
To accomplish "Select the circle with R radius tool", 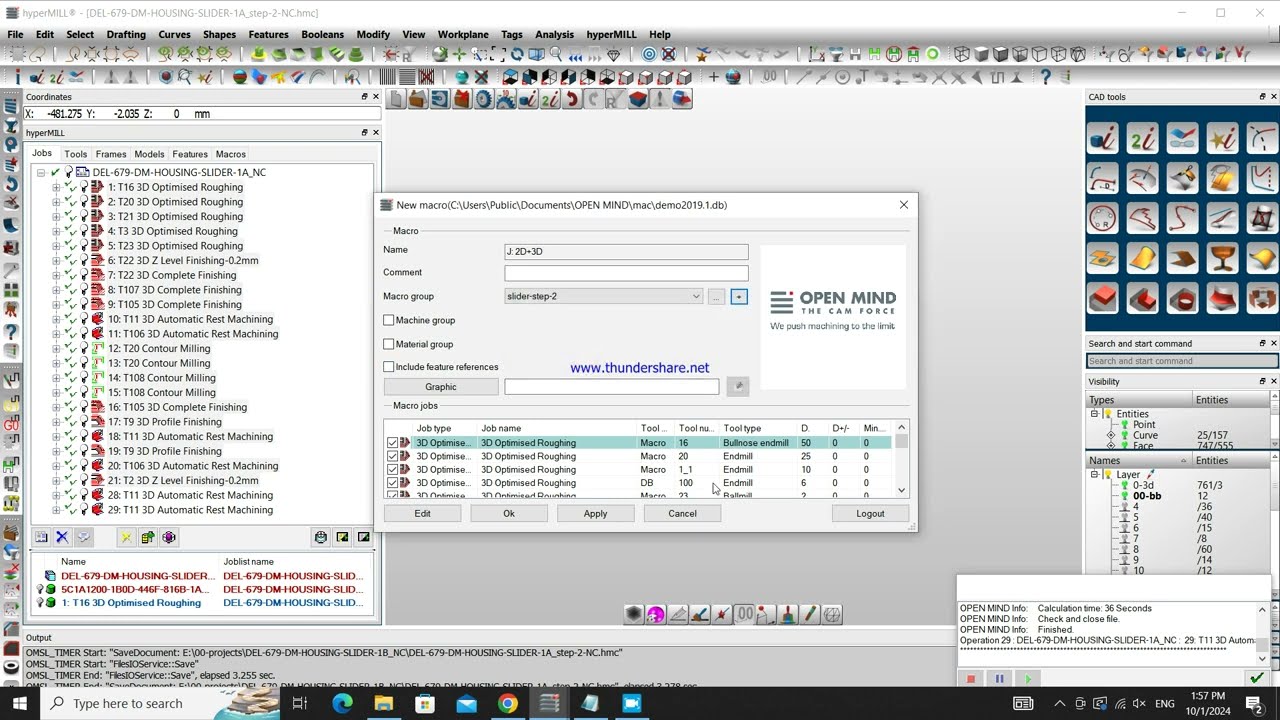I will (x=1103, y=218).
